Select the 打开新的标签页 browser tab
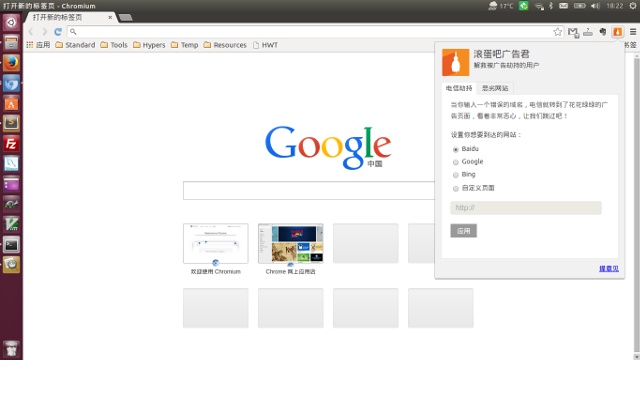The height and width of the screenshot is (400, 640). click(71, 17)
